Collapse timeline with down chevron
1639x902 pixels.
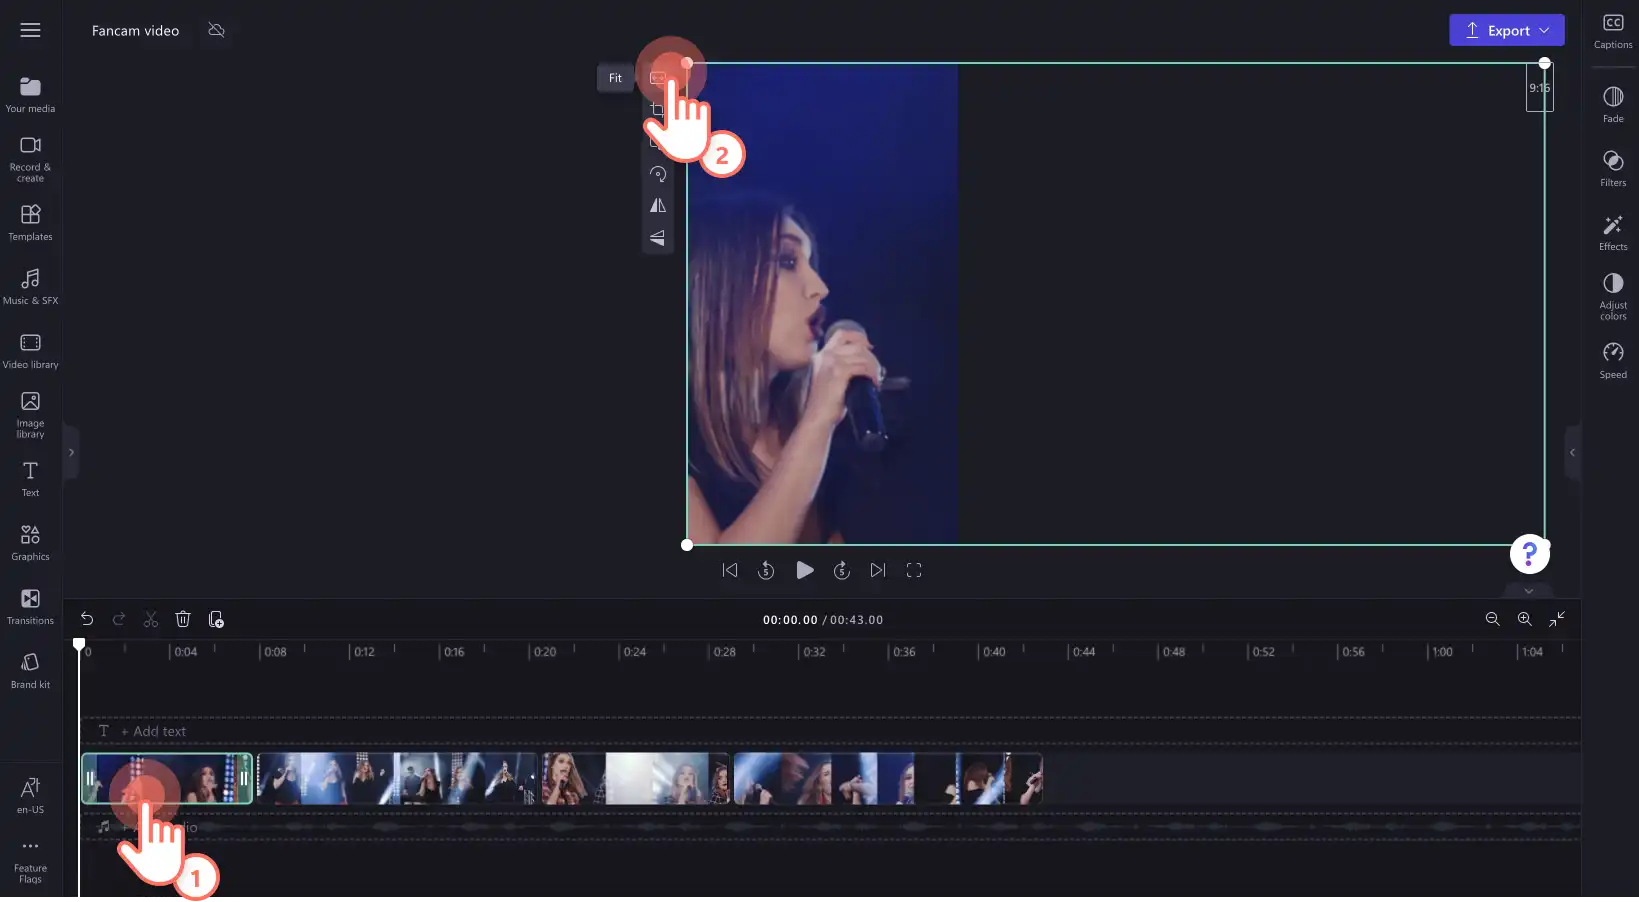pos(1528,590)
